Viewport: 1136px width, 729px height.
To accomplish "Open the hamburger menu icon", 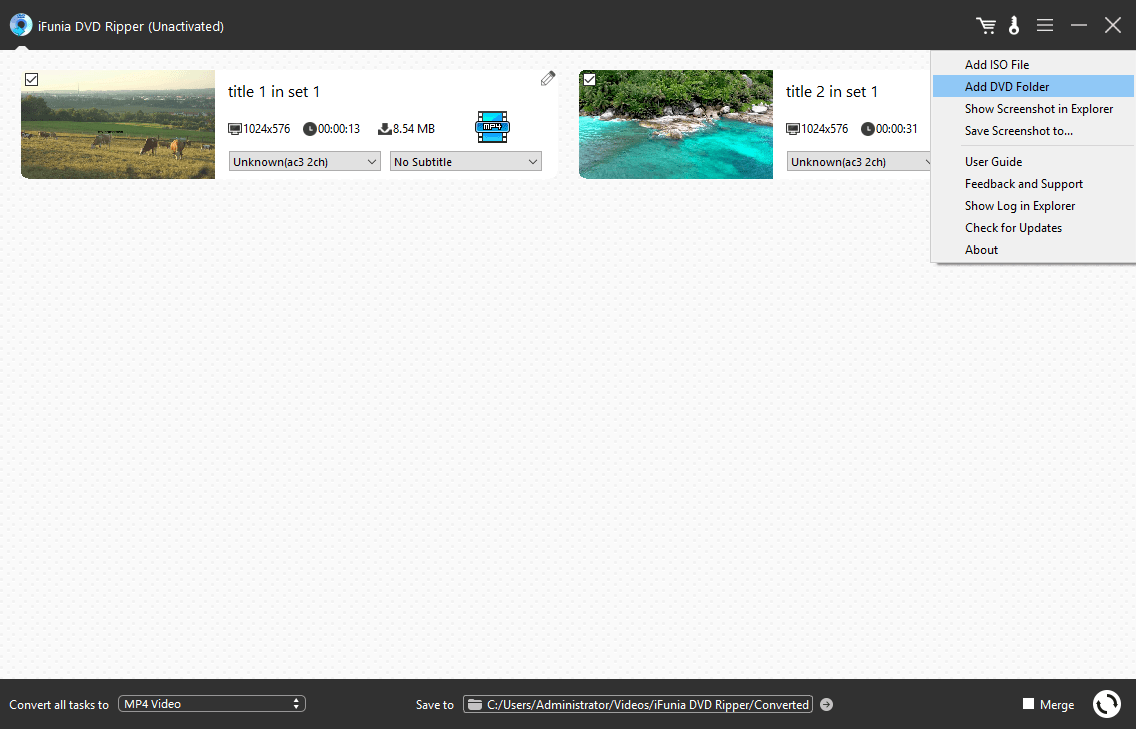I will click(x=1045, y=26).
